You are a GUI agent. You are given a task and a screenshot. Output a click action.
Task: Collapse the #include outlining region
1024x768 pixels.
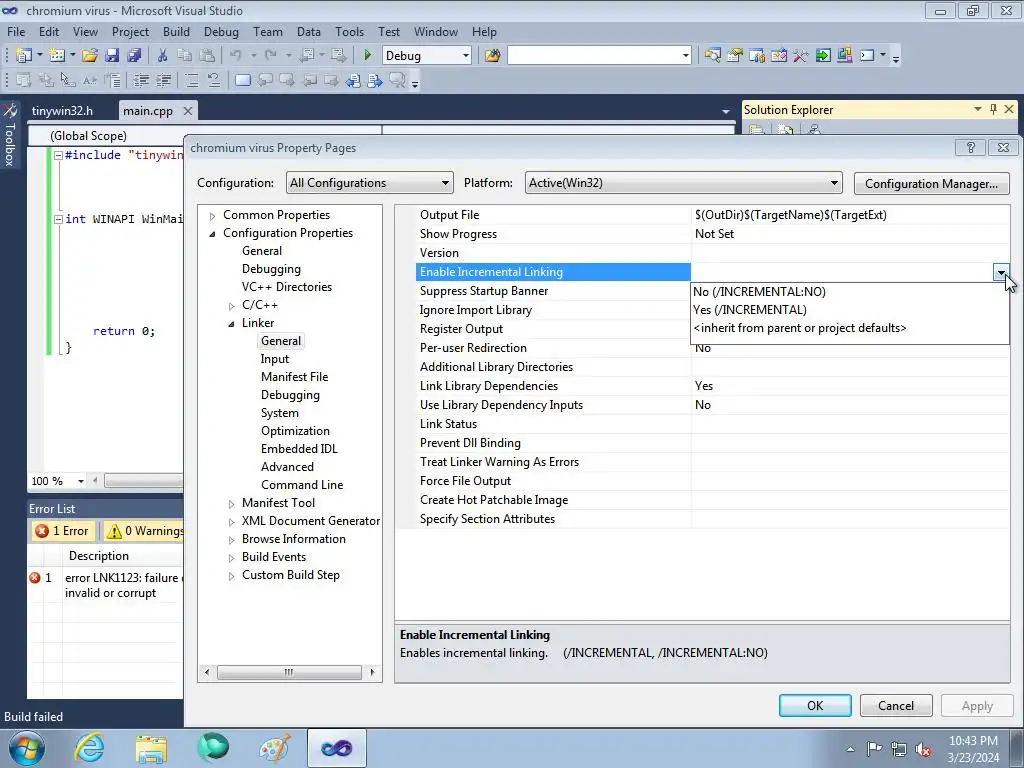click(x=58, y=155)
